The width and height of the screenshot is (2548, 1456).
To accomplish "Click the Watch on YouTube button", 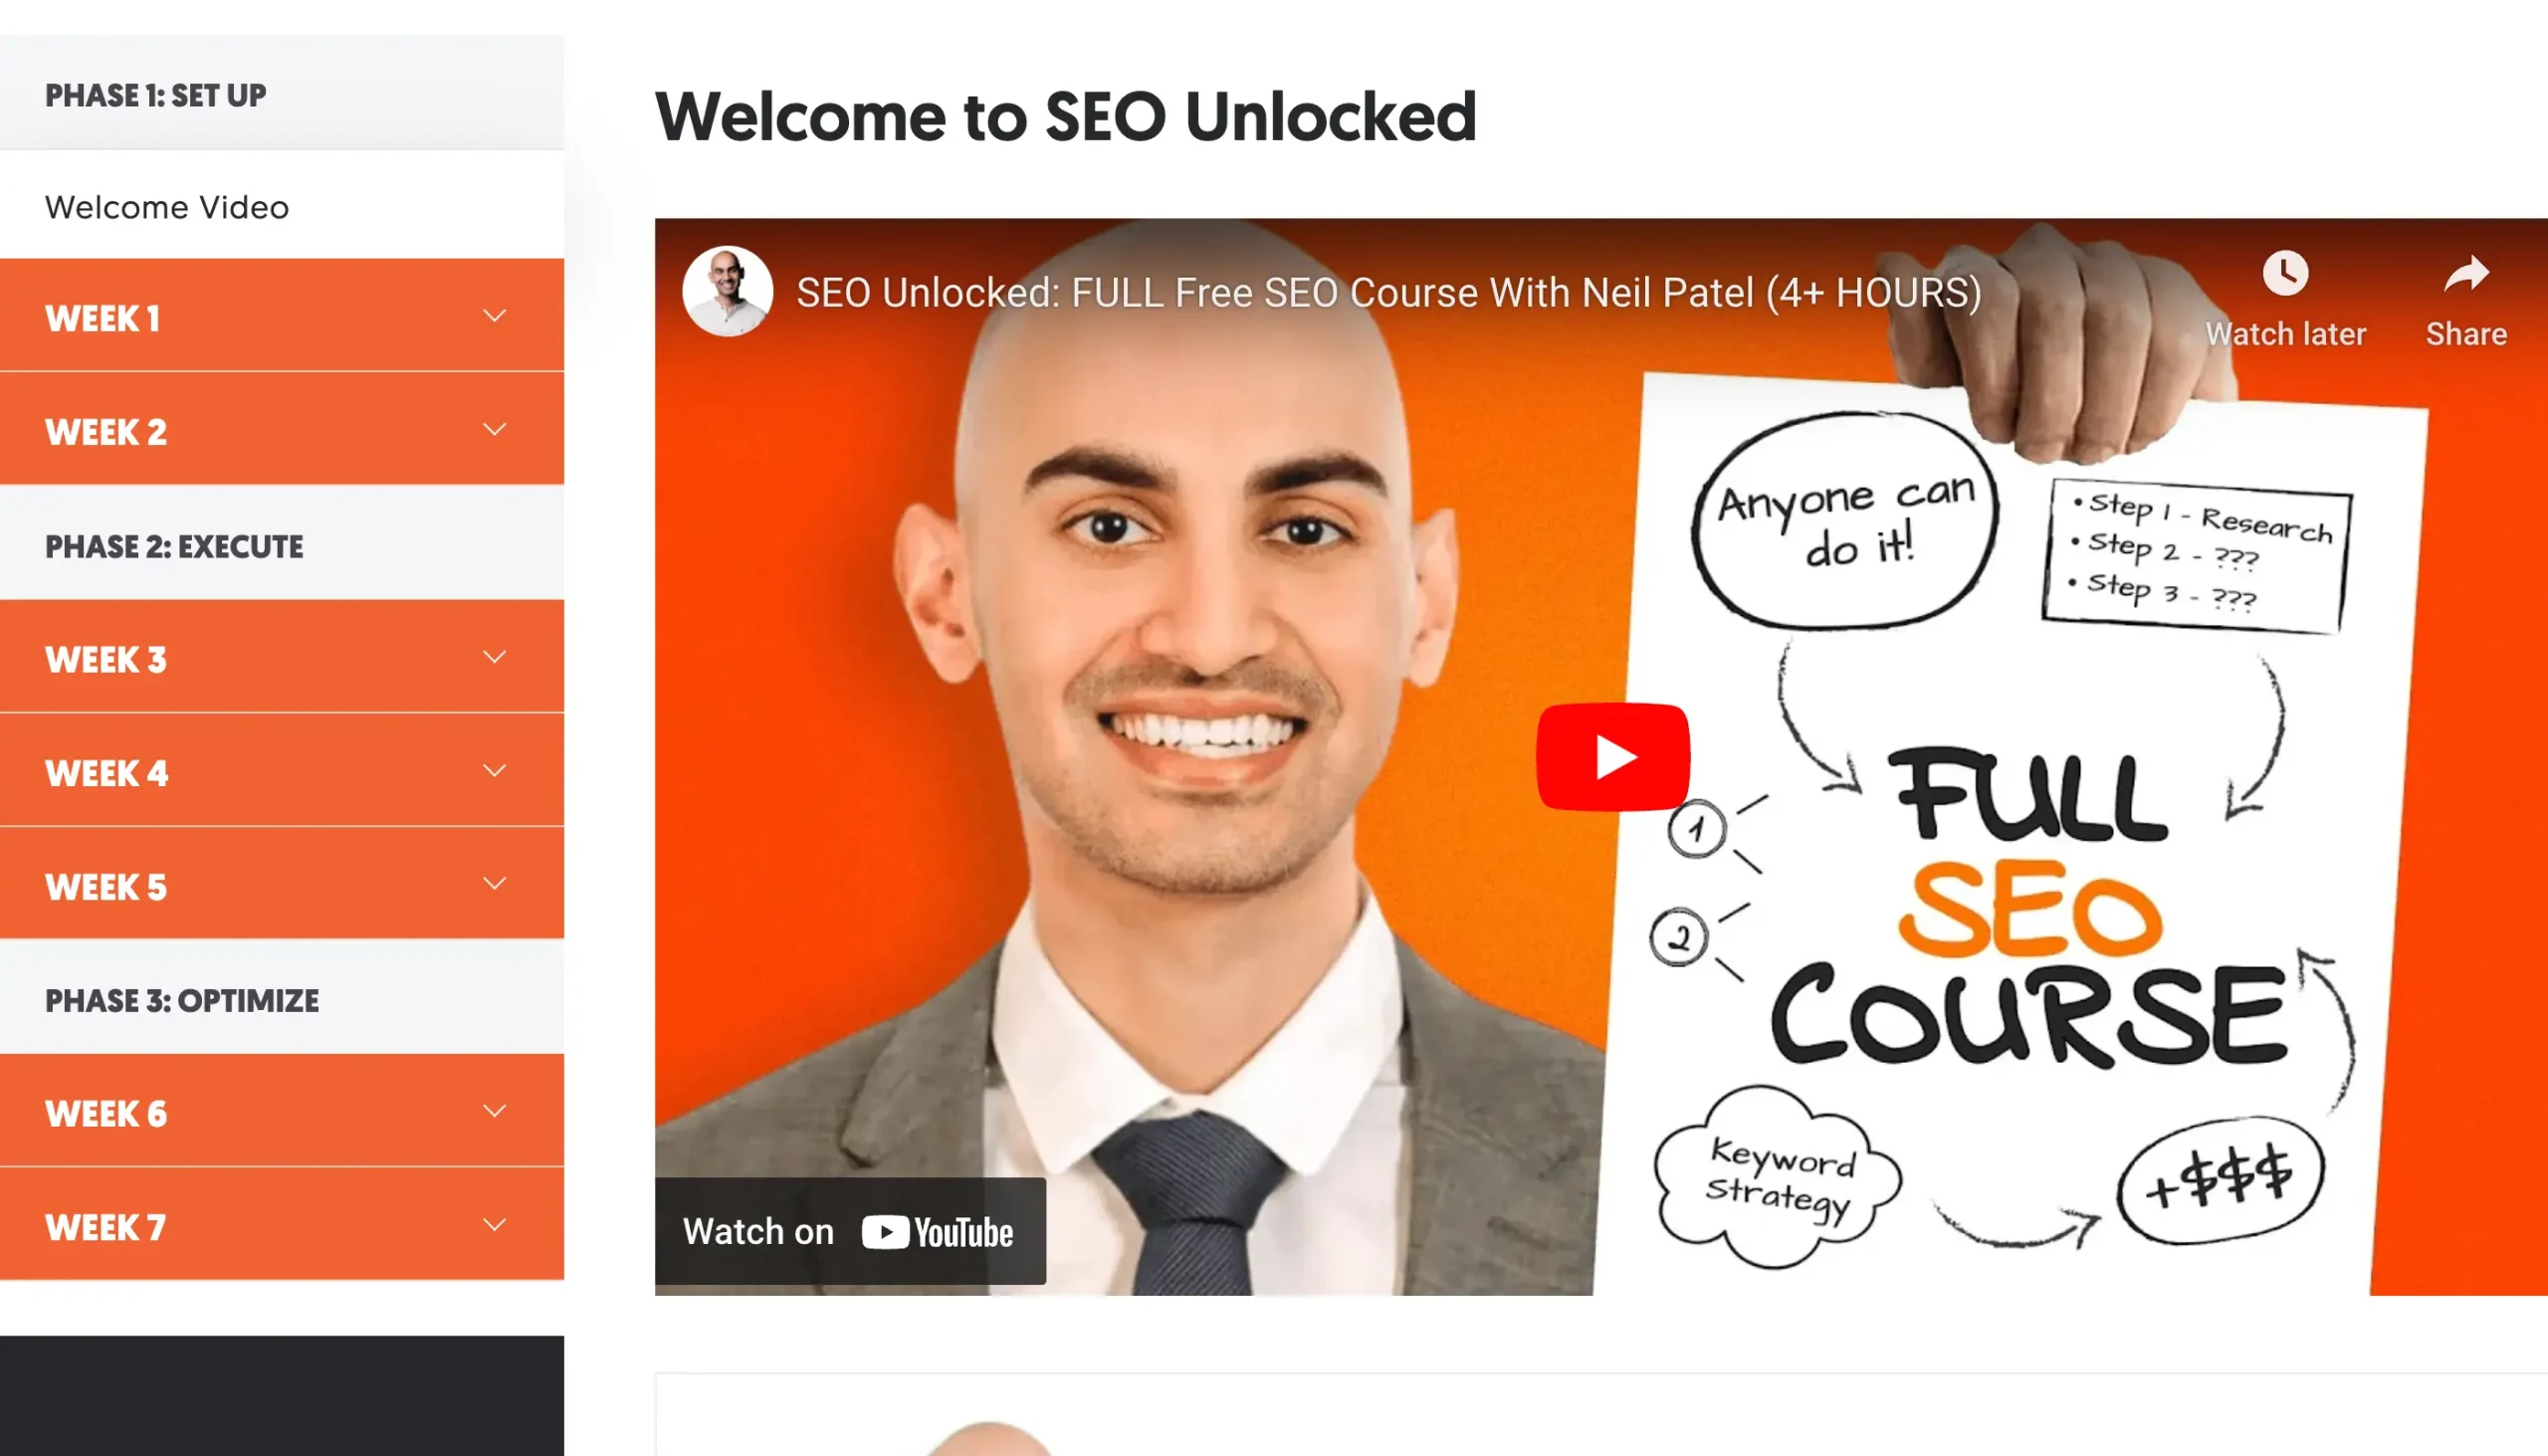I will tap(850, 1231).
